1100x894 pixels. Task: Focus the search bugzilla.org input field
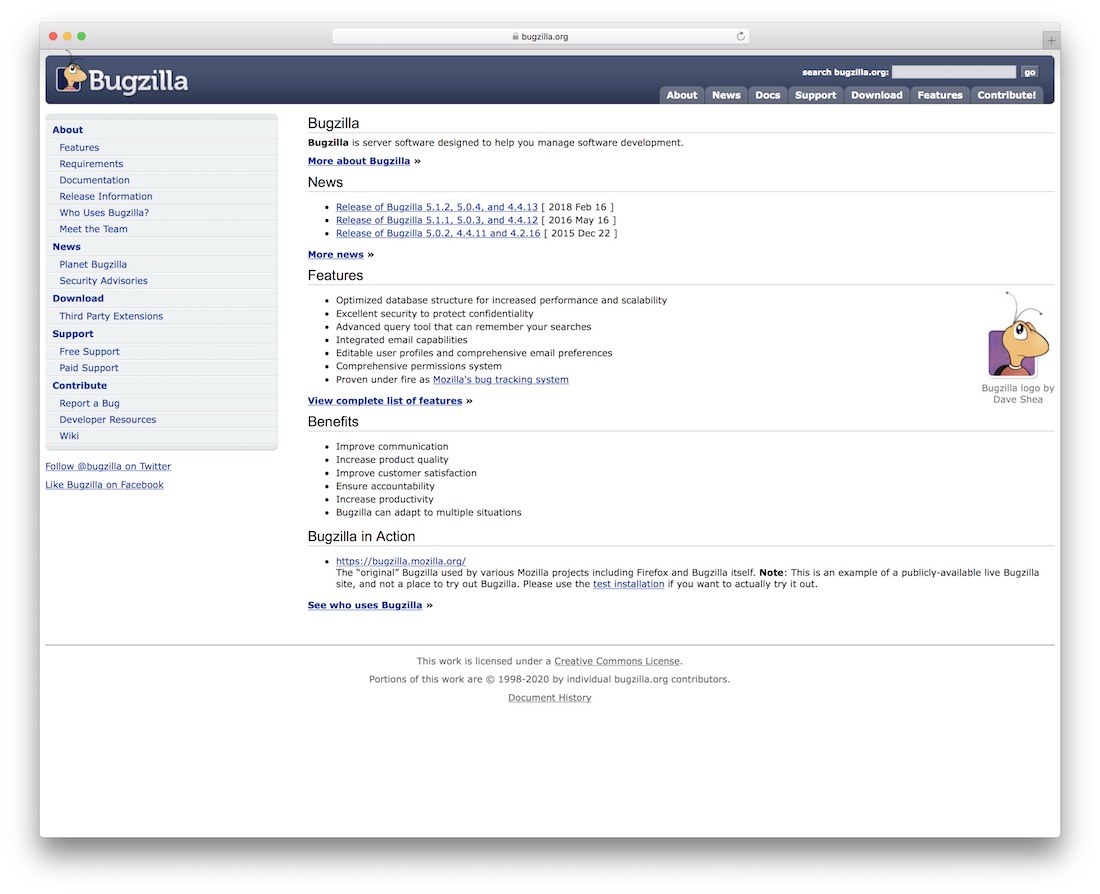[953, 72]
